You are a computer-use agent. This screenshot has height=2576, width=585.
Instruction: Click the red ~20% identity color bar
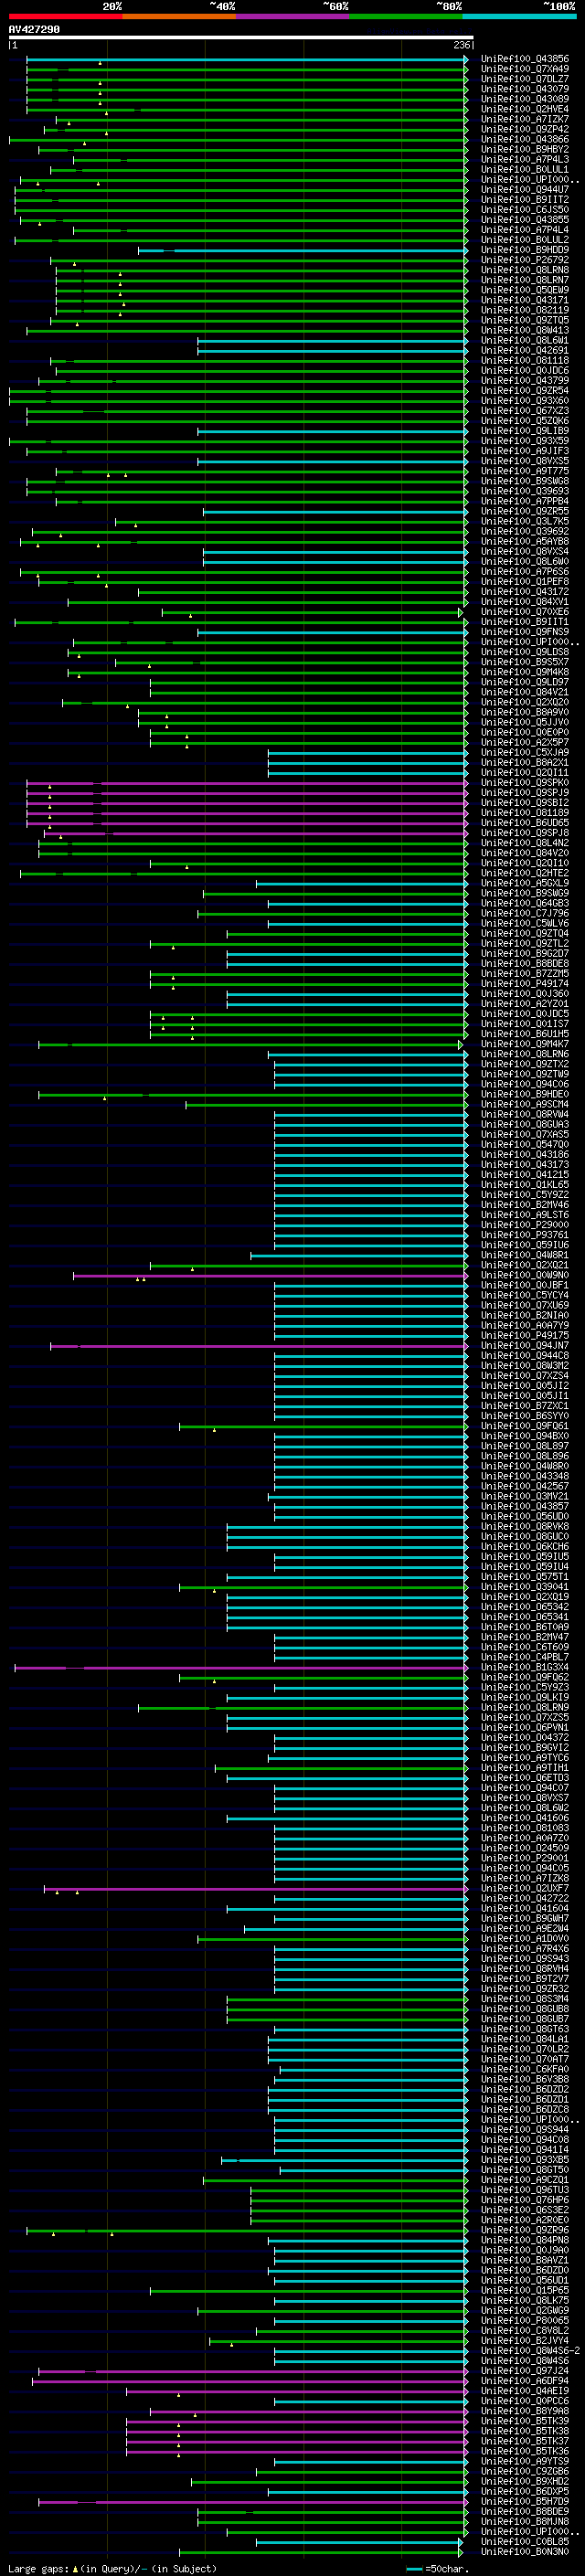click(x=65, y=16)
